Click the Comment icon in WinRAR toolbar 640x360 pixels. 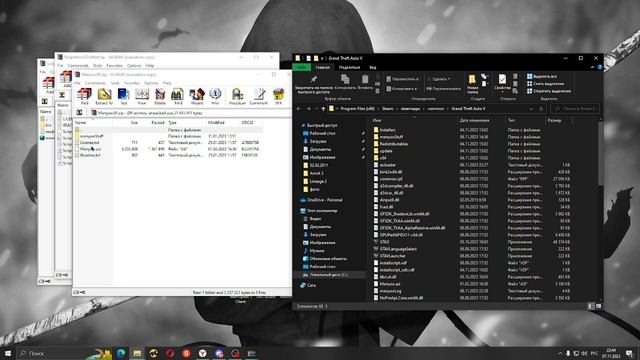point(259,96)
